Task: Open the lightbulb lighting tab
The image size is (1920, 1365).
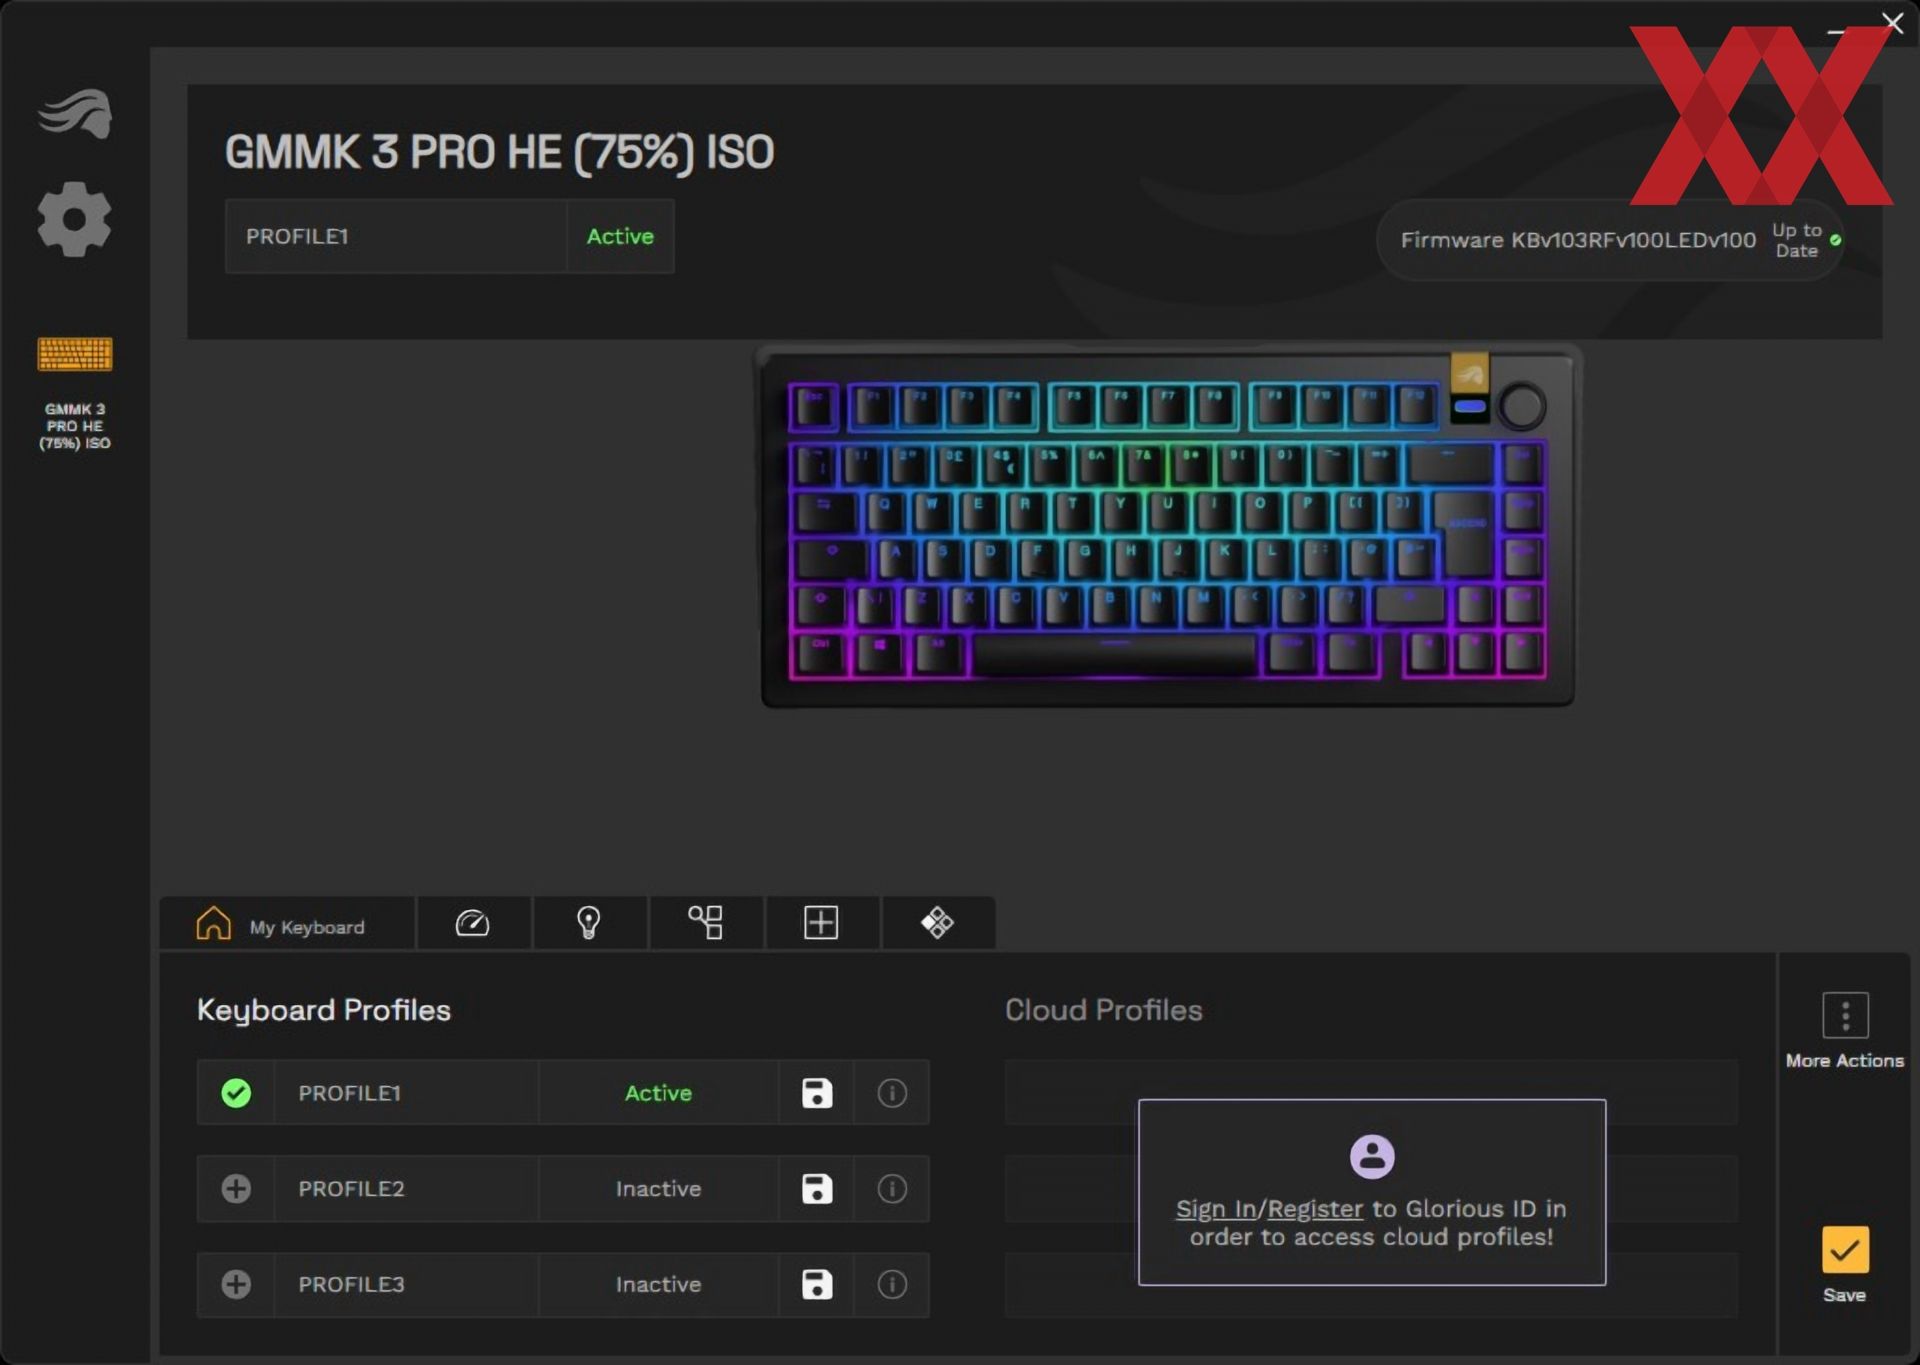Action: (589, 922)
